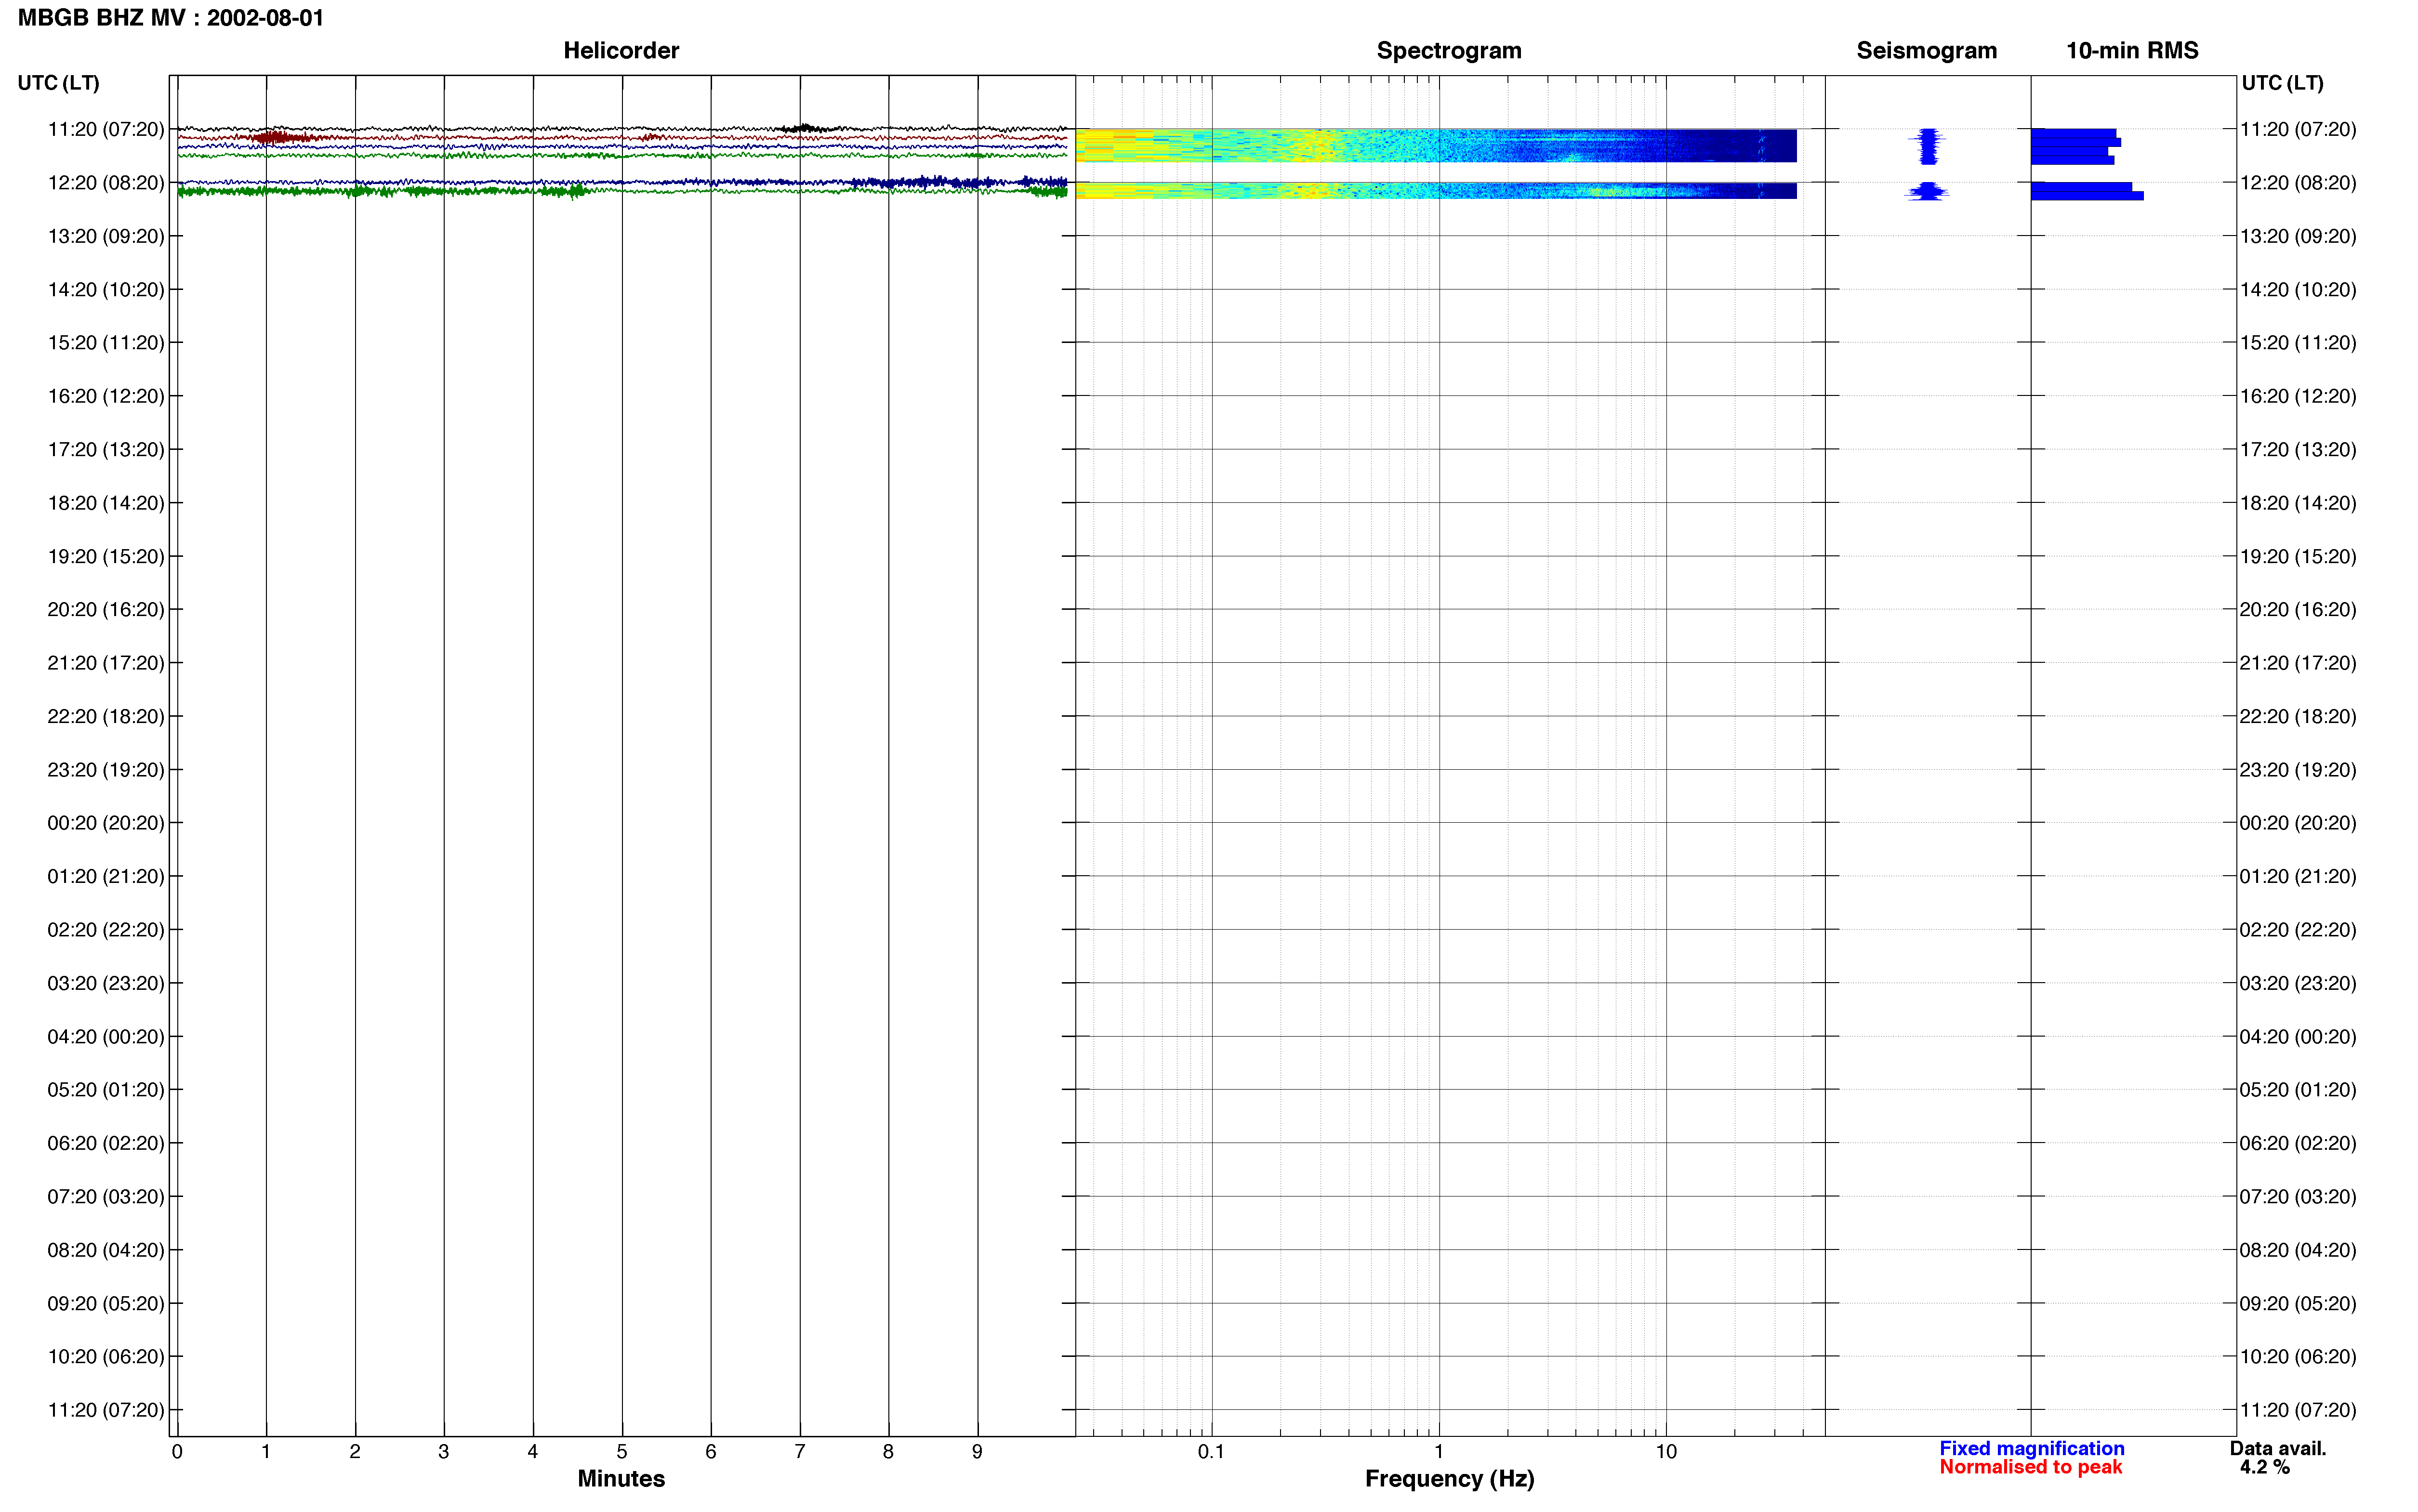
Task: Click the "9" tick on the Minutes axis
Action: pos(977,1451)
